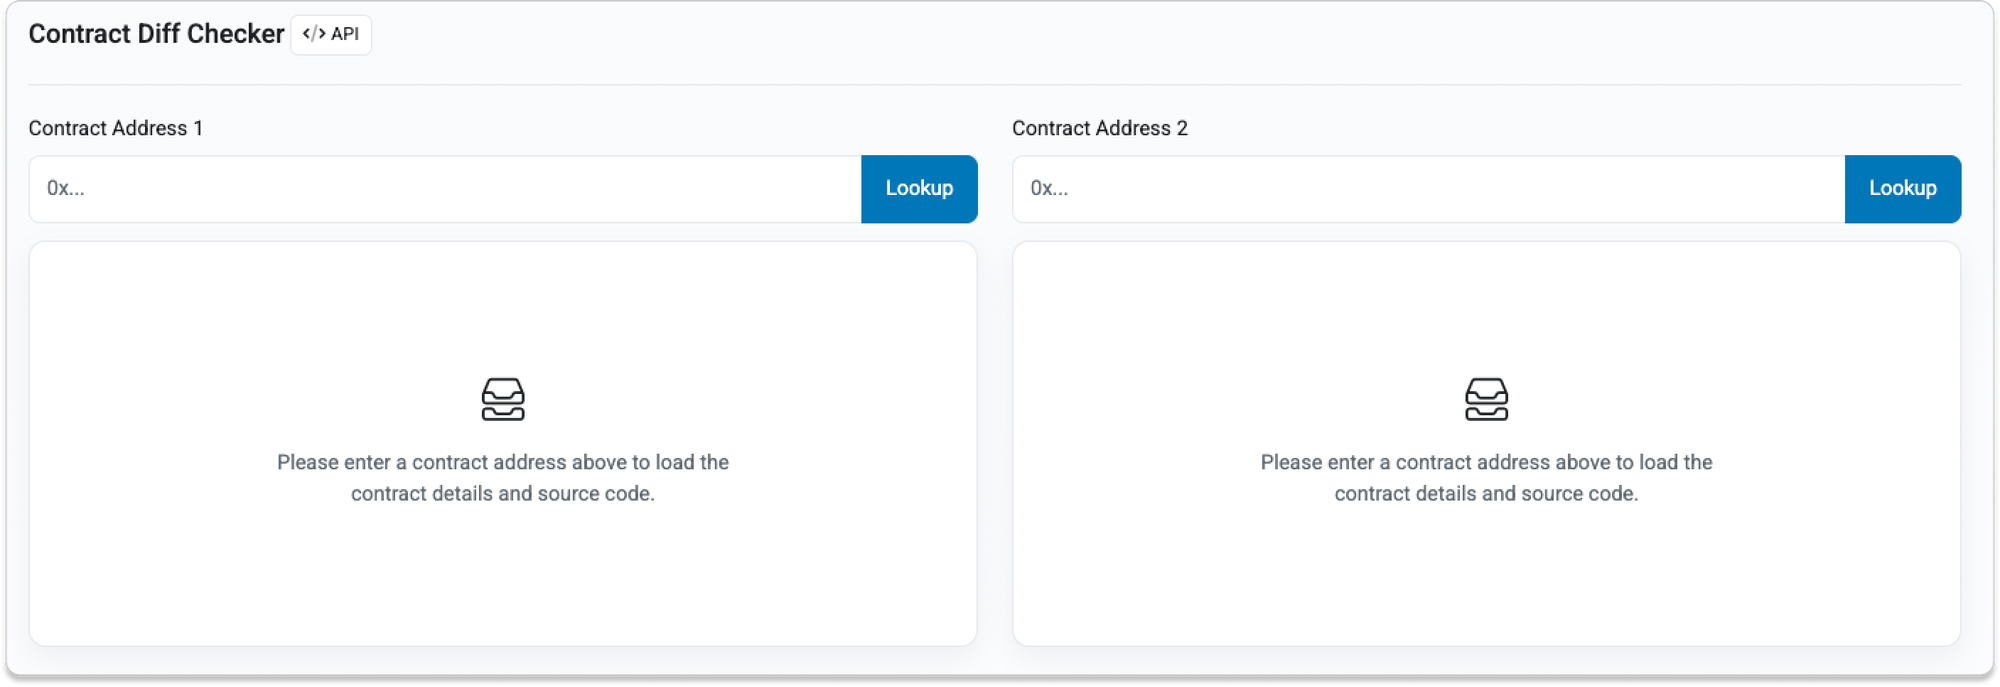Click the "Contract Diff Checker" page heading

click(156, 34)
